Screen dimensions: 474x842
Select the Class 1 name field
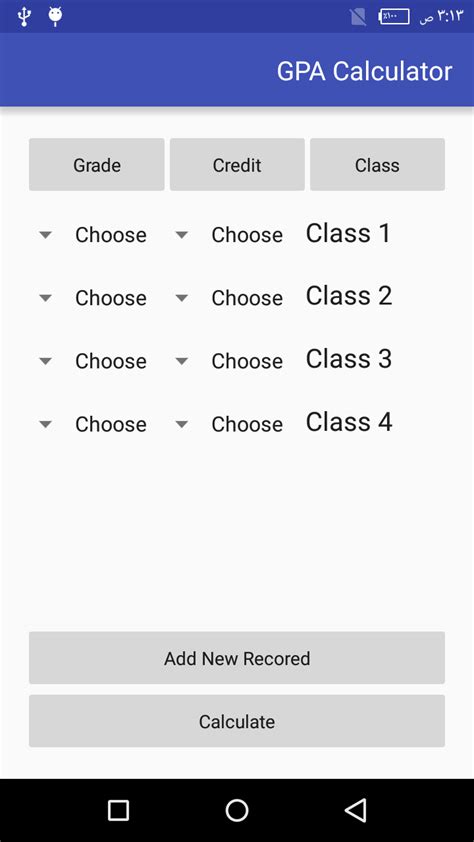point(348,234)
